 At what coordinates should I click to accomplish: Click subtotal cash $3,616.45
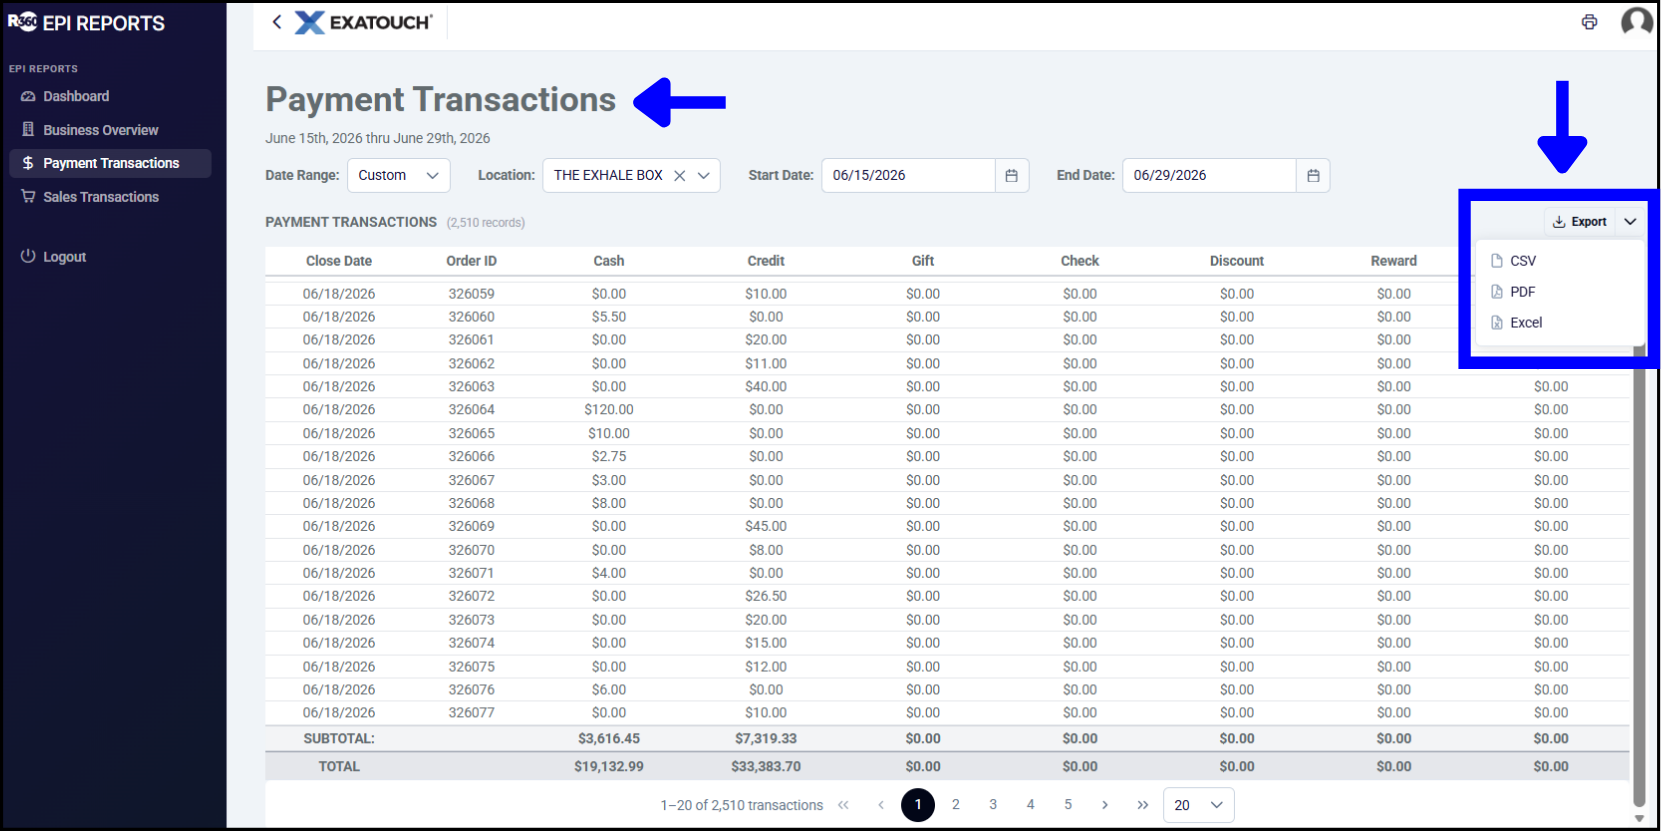click(x=609, y=739)
